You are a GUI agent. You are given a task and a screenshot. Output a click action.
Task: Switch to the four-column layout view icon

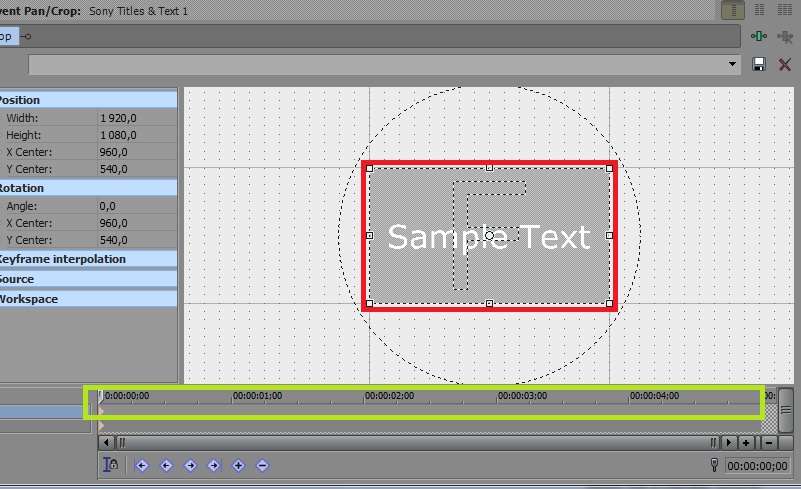coord(785,9)
